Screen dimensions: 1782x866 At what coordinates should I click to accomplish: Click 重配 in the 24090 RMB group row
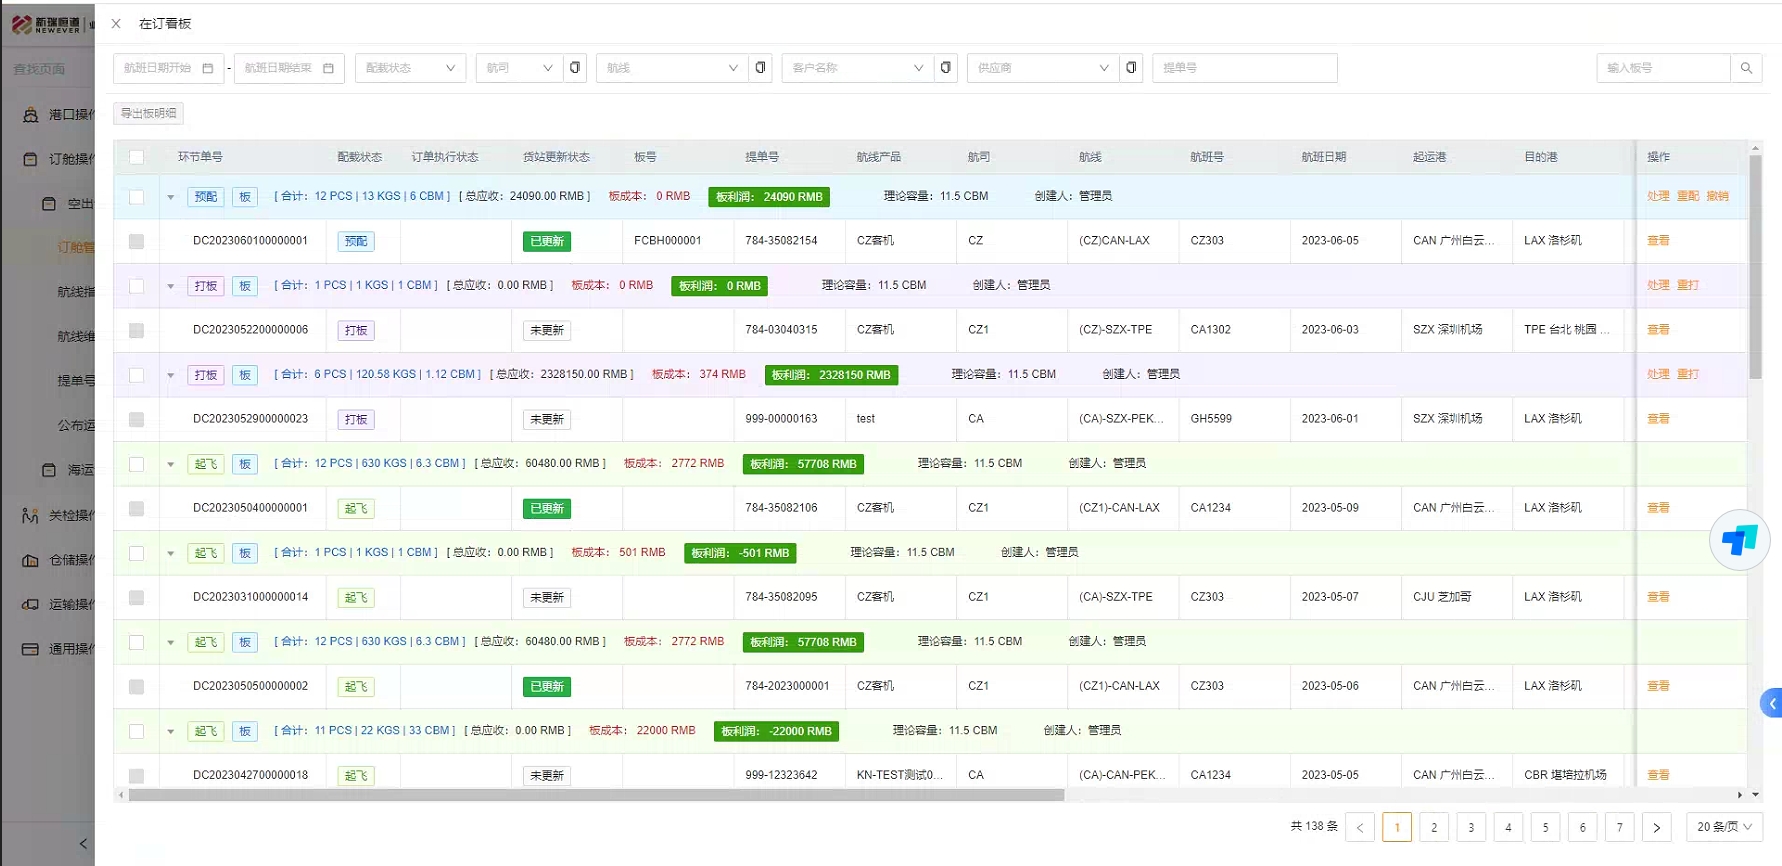pos(1688,196)
